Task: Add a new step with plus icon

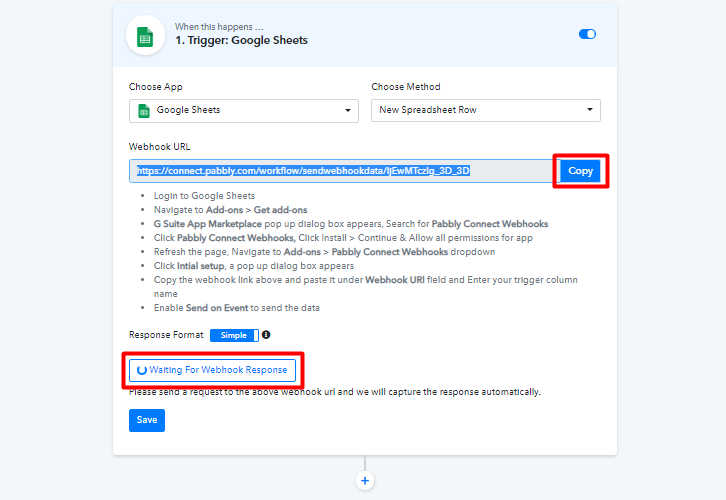Action: [365, 481]
